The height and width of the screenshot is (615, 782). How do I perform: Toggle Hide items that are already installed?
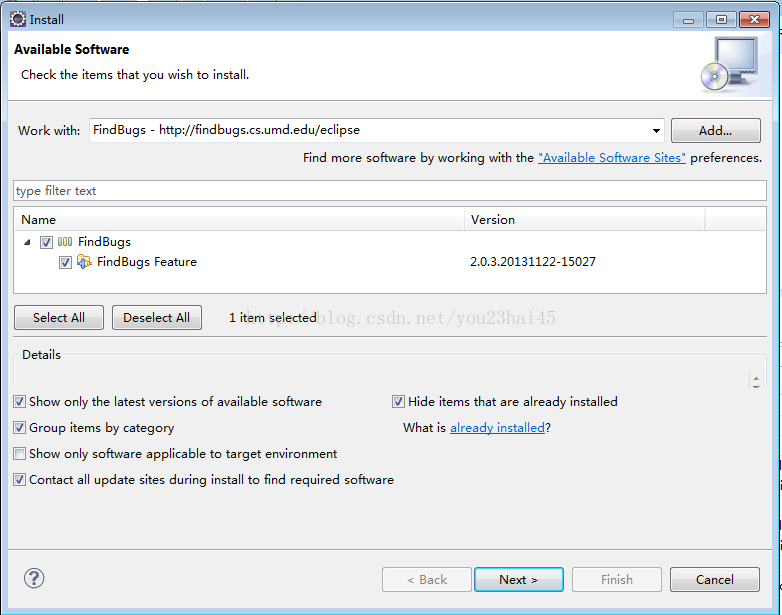pos(398,402)
